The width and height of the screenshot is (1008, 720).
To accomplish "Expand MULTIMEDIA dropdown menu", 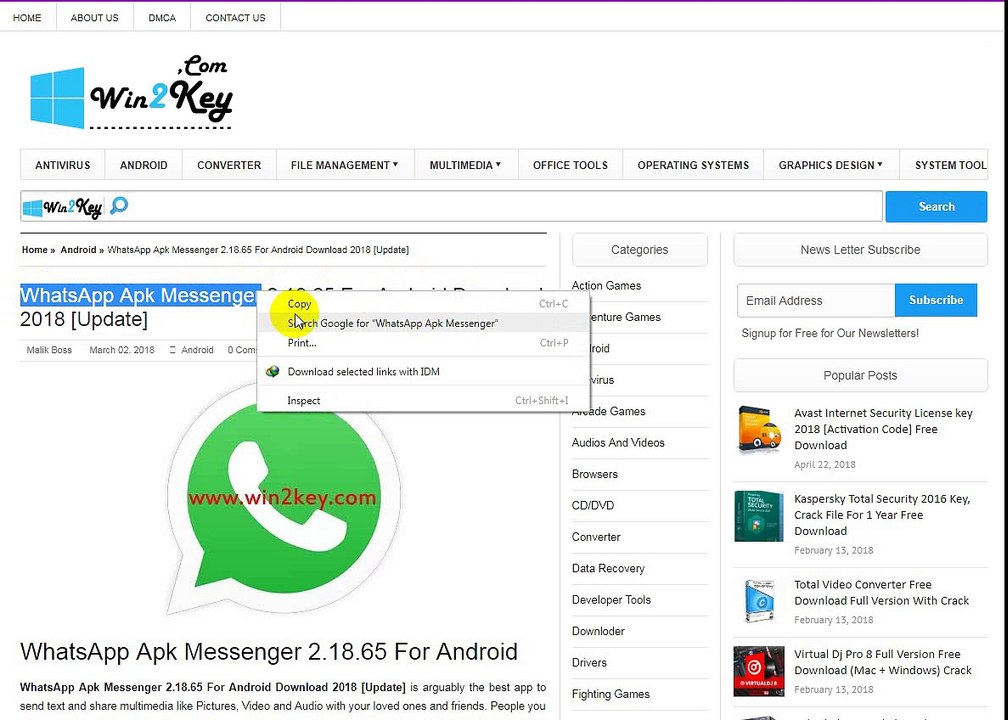I will tap(465, 165).
